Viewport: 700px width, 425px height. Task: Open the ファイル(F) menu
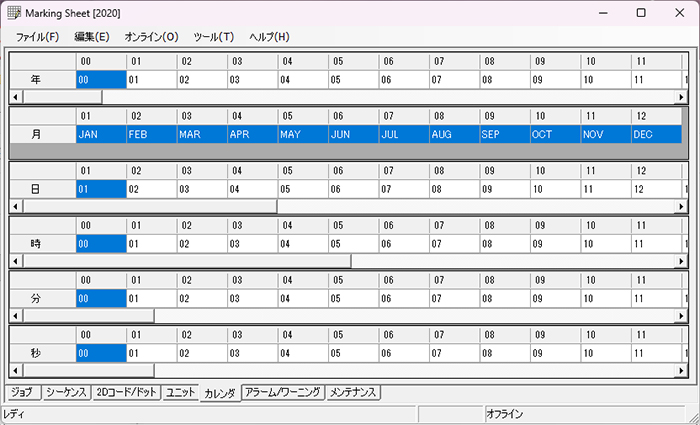pyautogui.click(x=37, y=37)
